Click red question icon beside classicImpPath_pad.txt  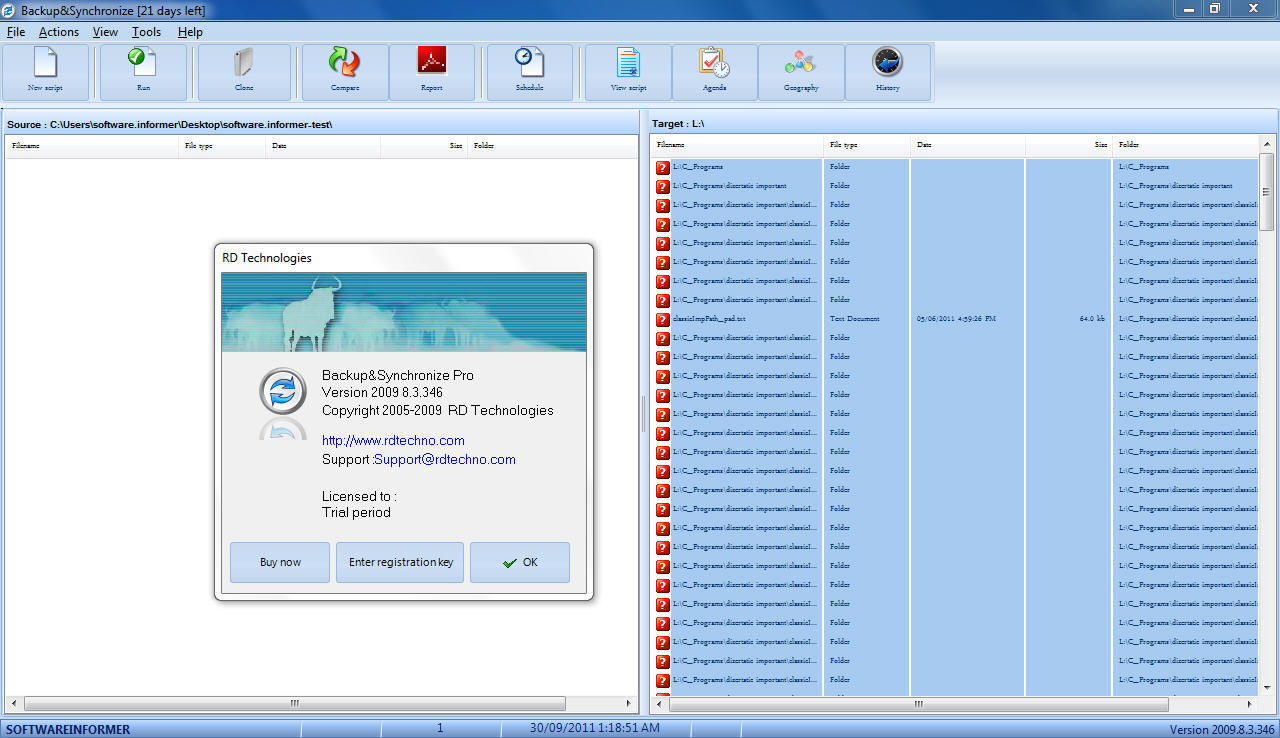coord(663,319)
